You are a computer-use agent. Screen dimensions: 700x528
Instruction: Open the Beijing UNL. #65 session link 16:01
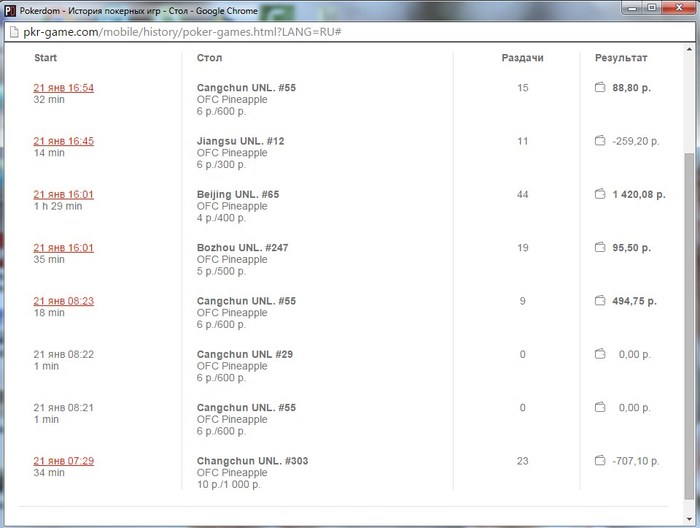pos(63,195)
